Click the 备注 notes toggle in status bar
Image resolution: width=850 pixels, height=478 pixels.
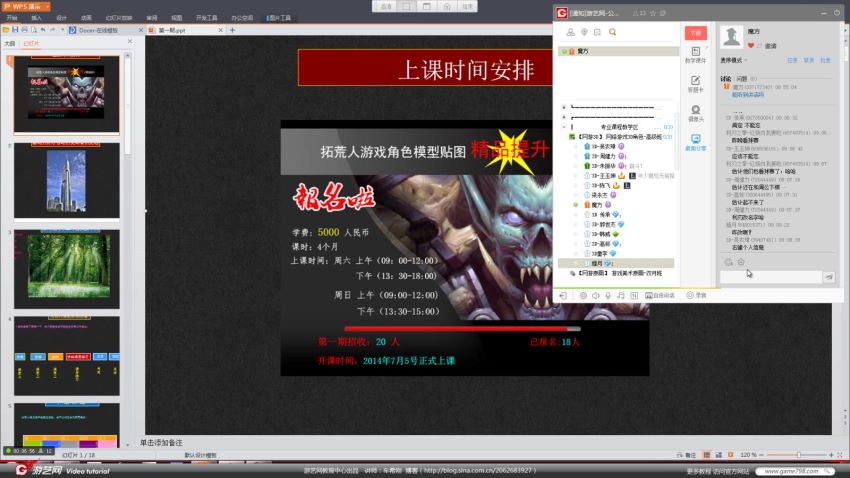click(687, 455)
